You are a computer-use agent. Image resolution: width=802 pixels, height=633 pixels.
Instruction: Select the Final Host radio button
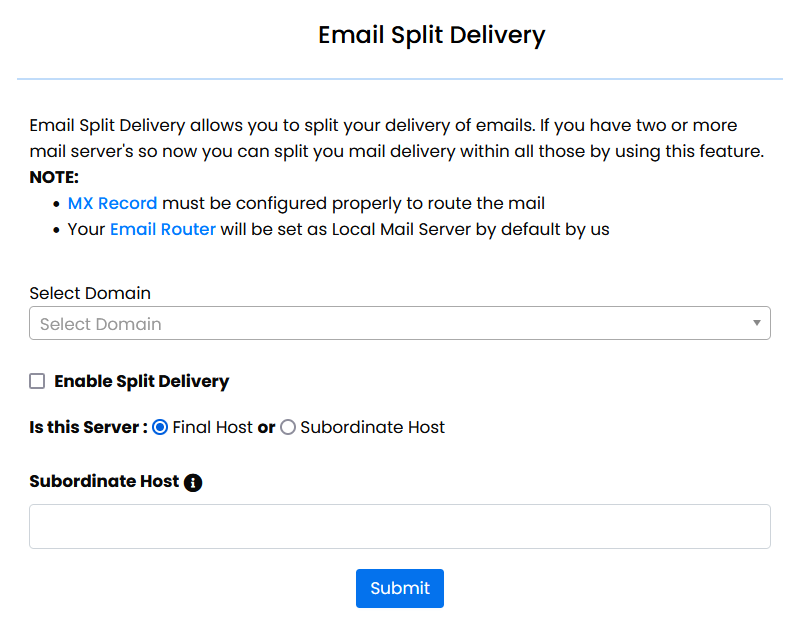[160, 427]
